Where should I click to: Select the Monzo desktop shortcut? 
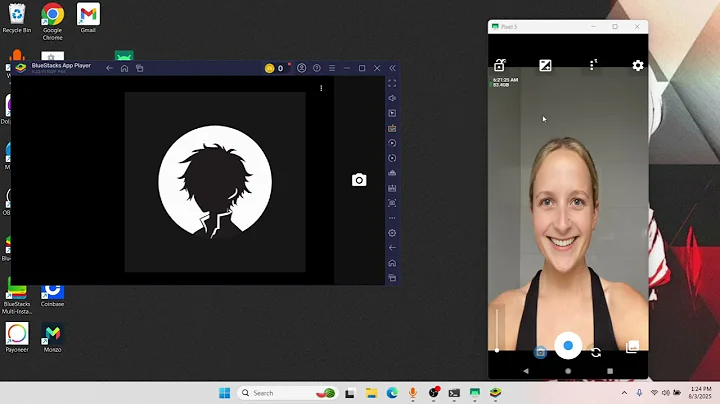(x=52, y=337)
